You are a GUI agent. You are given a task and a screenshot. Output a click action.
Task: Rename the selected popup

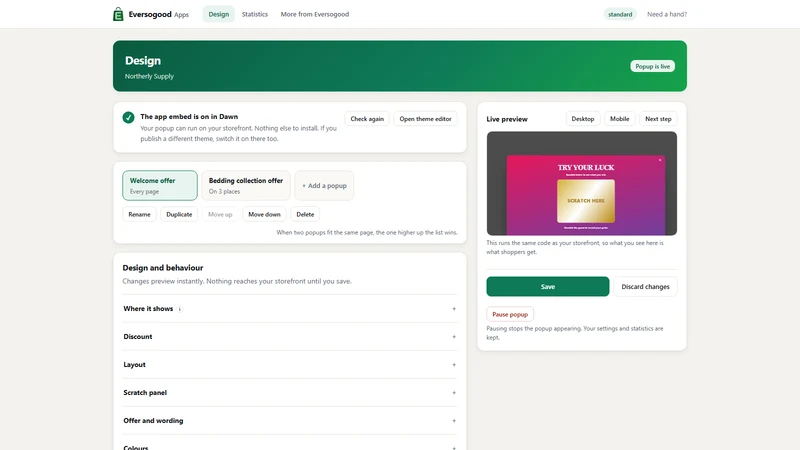tap(139, 214)
